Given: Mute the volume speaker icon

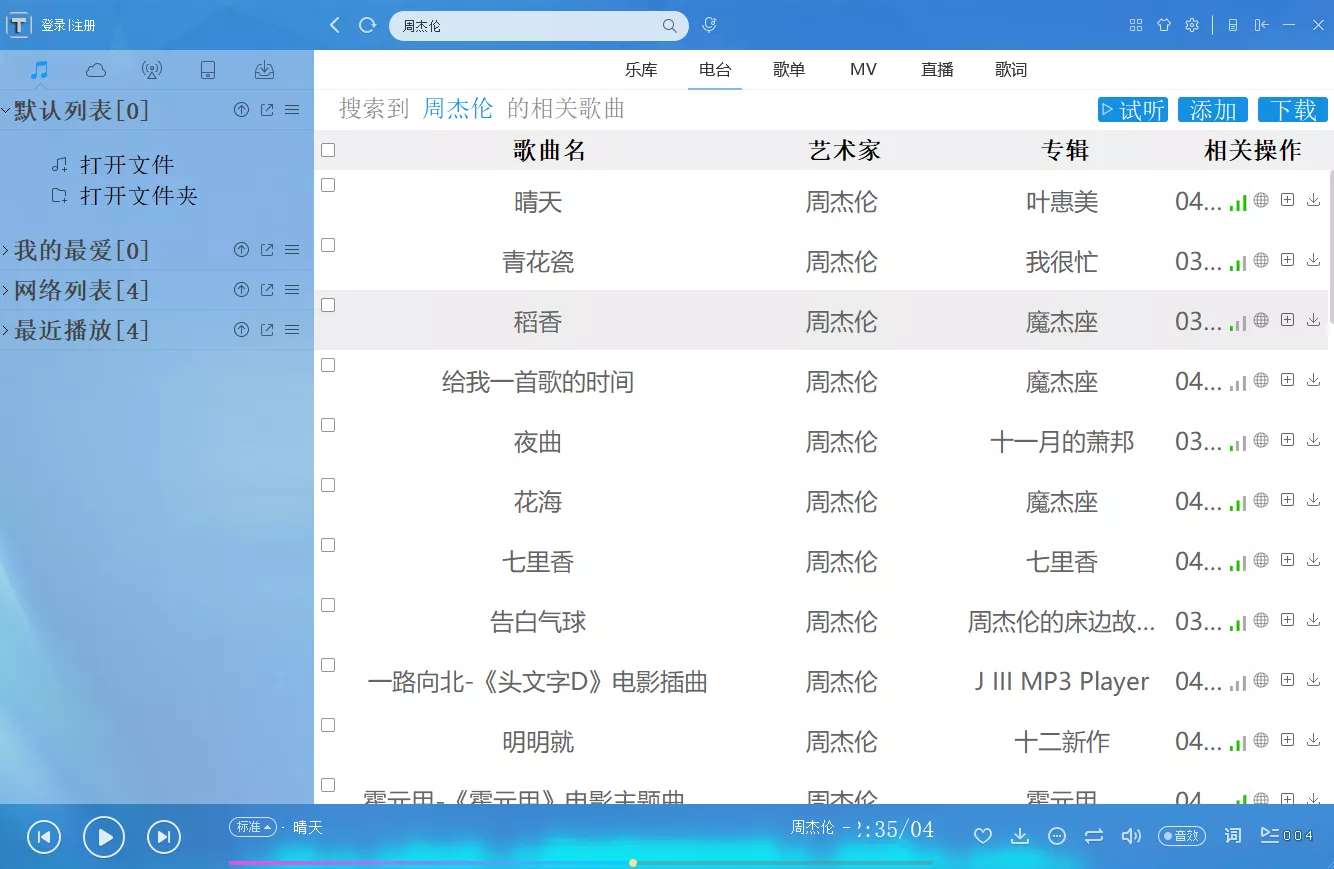Looking at the screenshot, I should coord(1131,836).
